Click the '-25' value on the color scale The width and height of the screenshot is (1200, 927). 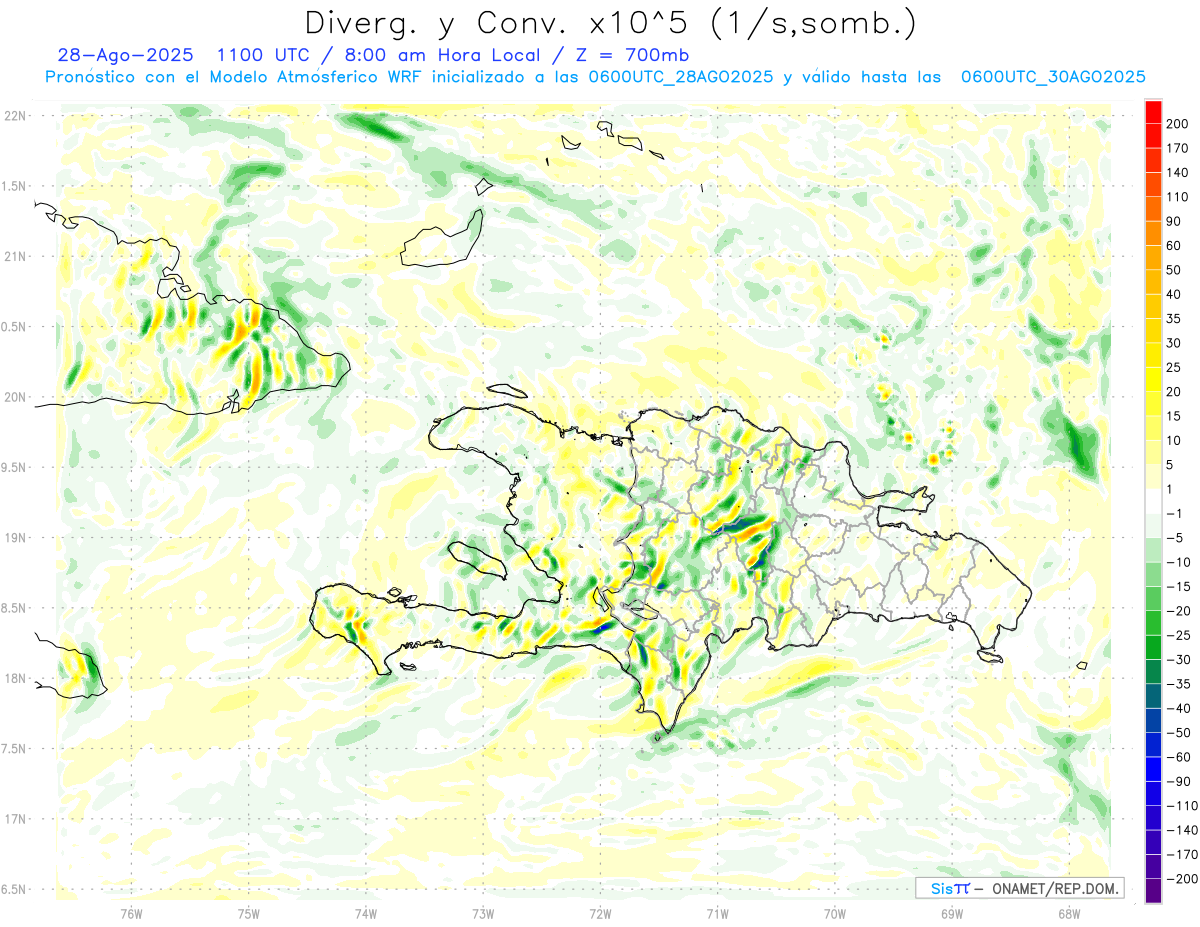point(1179,635)
